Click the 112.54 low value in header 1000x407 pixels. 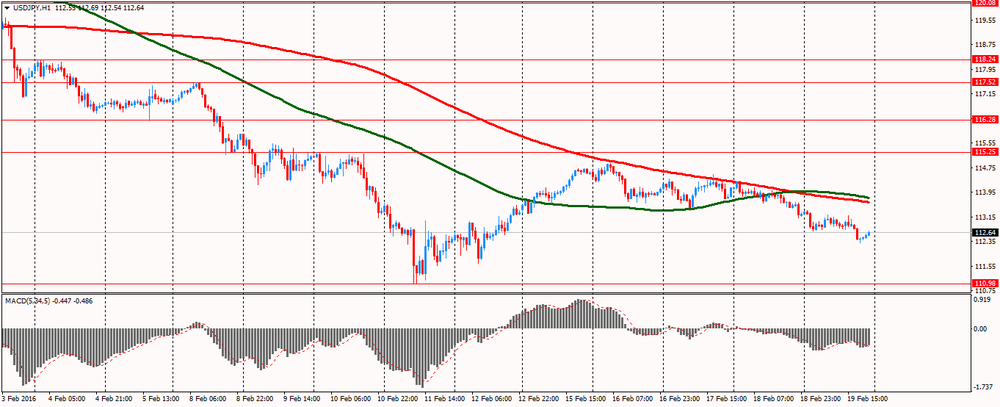[111, 8]
